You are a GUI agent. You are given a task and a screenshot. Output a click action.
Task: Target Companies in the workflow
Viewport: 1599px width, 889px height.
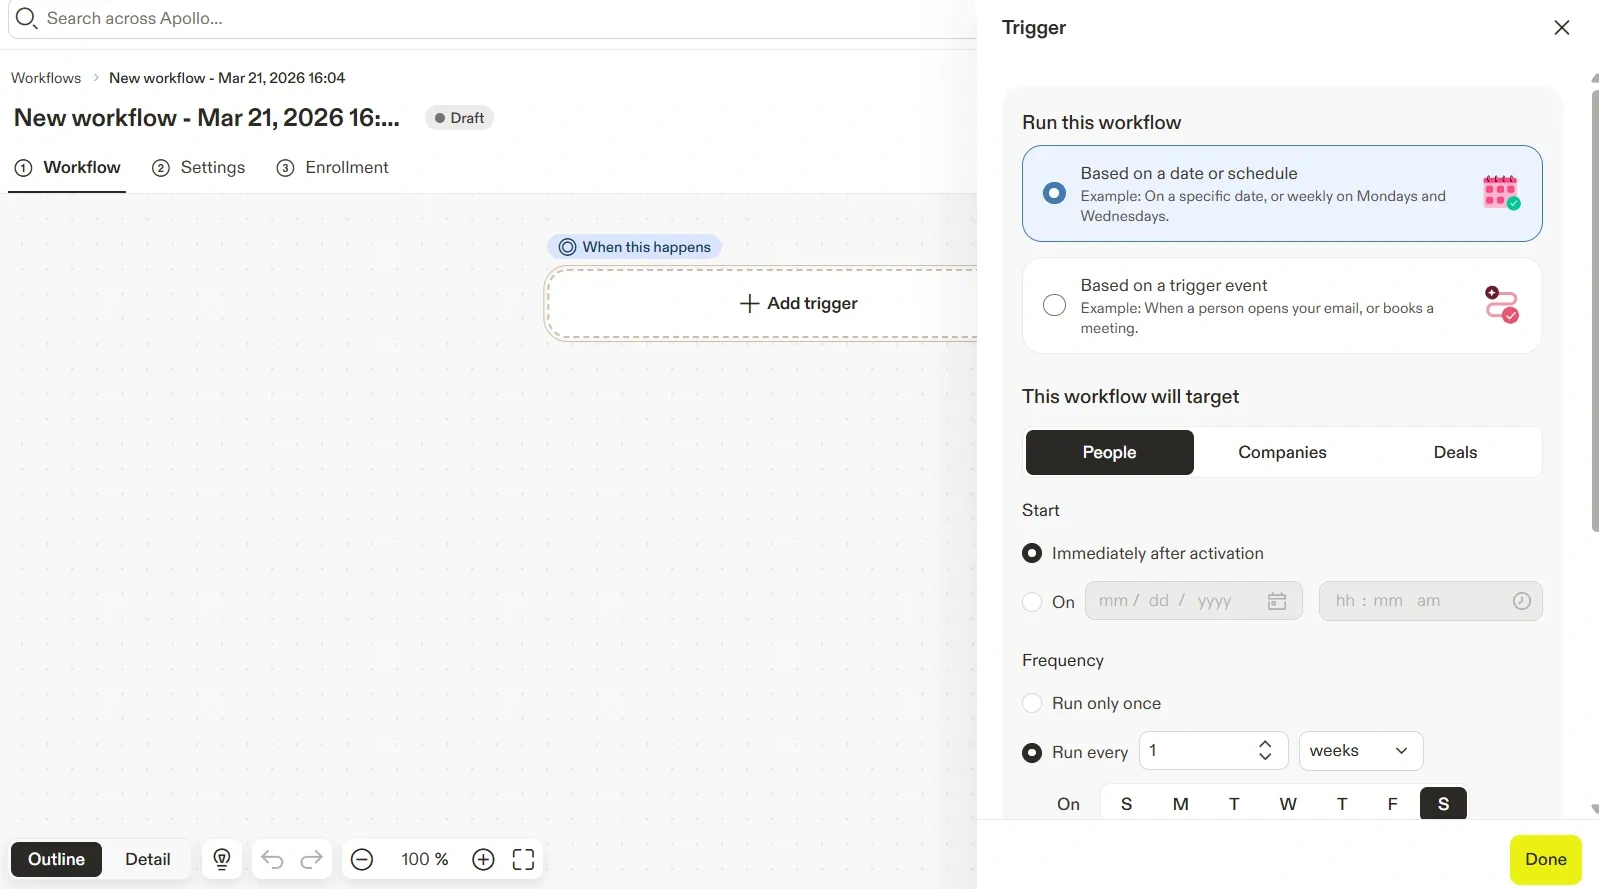point(1282,453)
